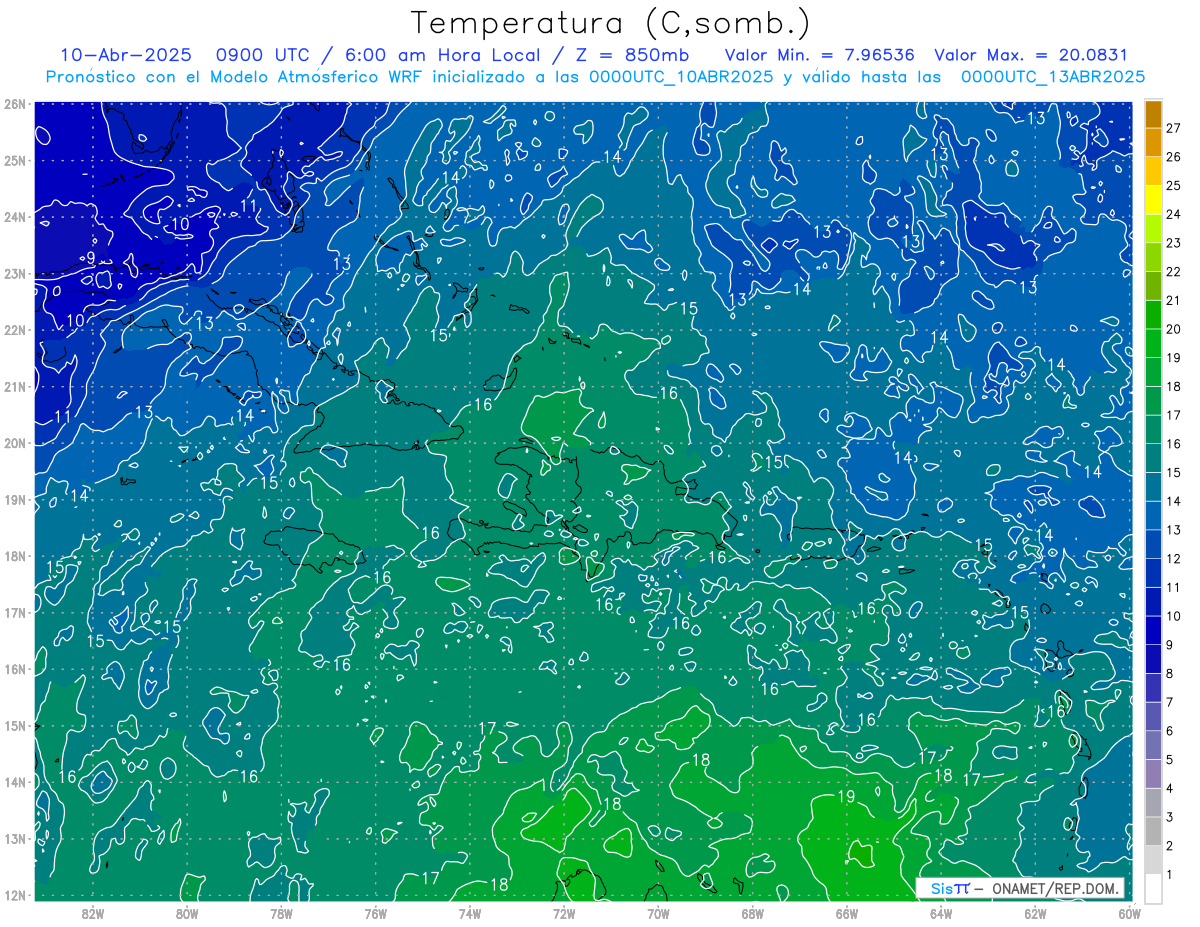The height and width of the screenshot is (927, 1200).
Task: Click longitude axis label '64W'
Action: coord(940,914)
